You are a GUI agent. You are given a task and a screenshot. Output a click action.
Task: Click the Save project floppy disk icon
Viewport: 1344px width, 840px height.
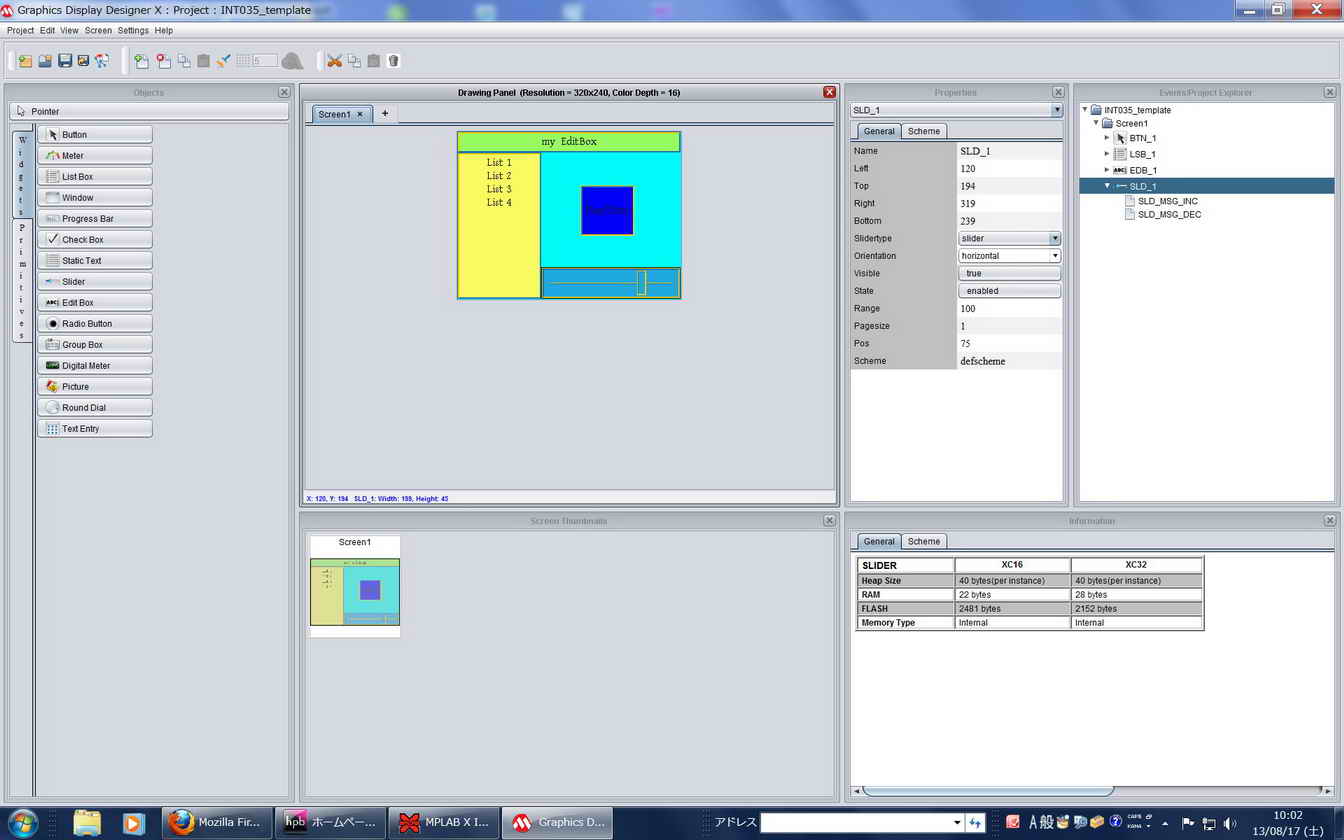coord(65,61)
